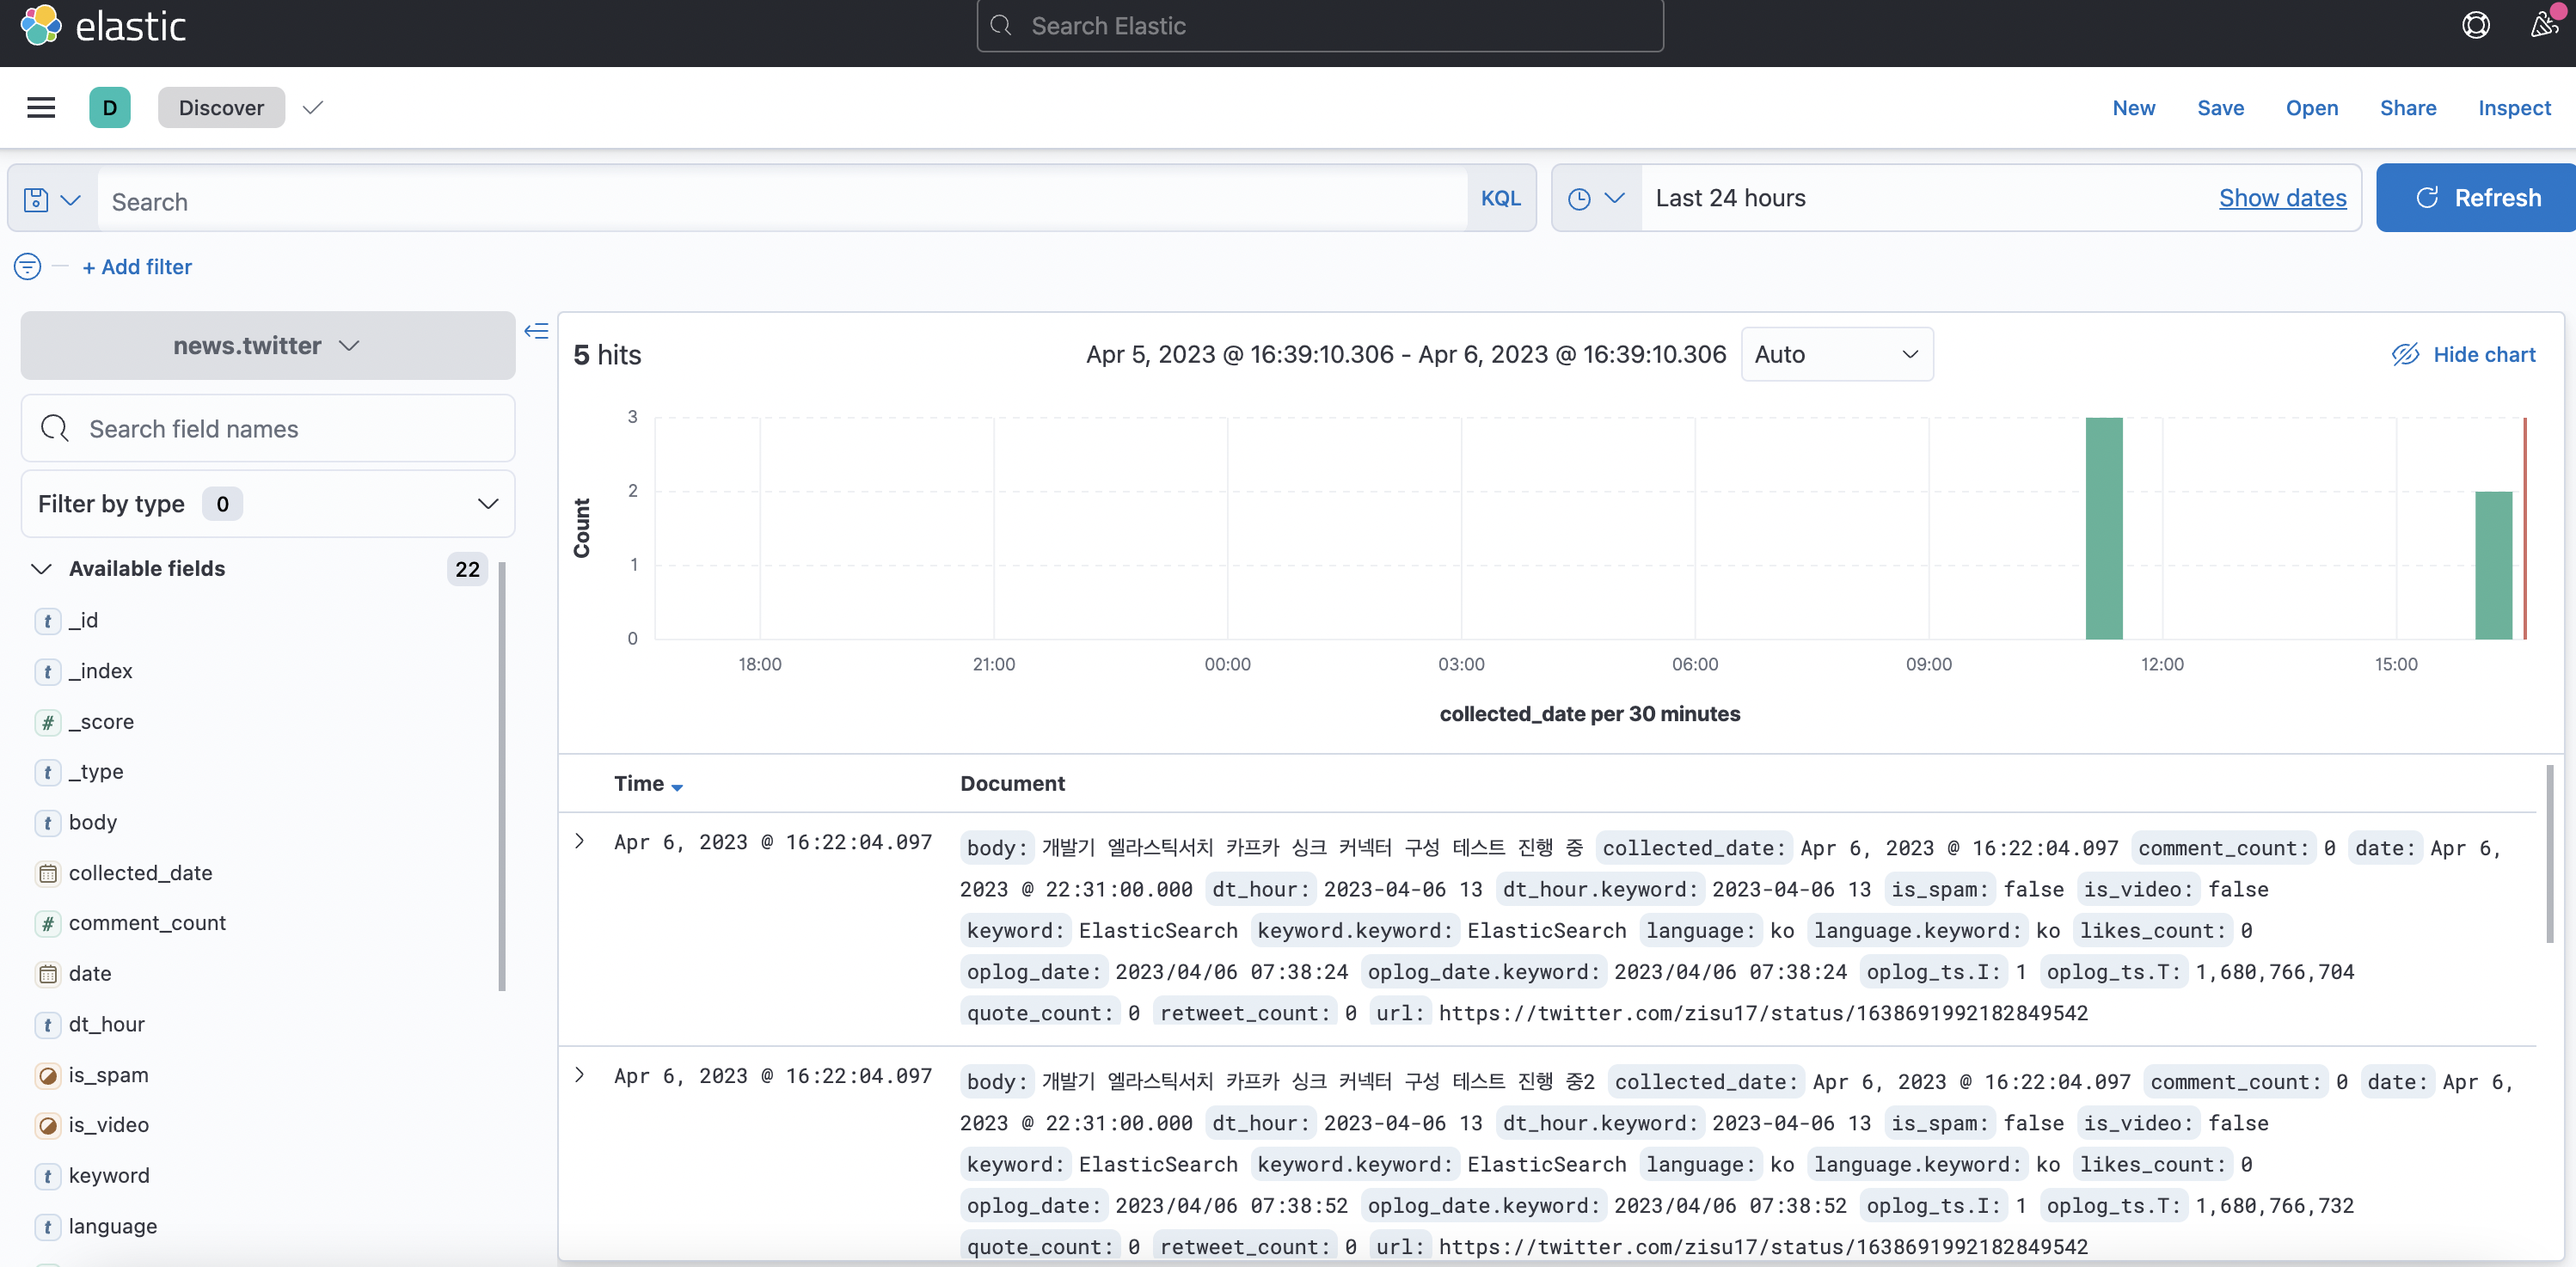Screen dimensions: 2576x1267
Task: Open the hamburger navigation menu
Action: (41, 108)
